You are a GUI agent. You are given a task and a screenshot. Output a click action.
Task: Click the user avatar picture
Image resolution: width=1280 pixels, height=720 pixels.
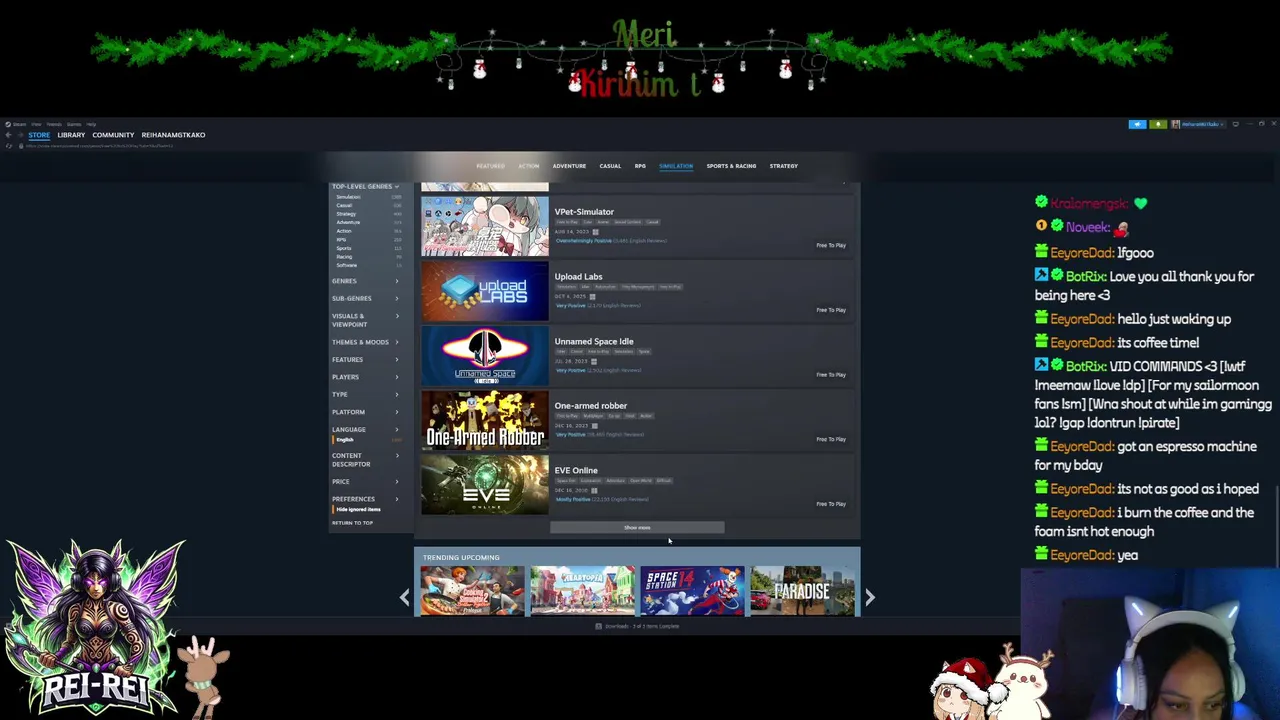coord(1175,124)
